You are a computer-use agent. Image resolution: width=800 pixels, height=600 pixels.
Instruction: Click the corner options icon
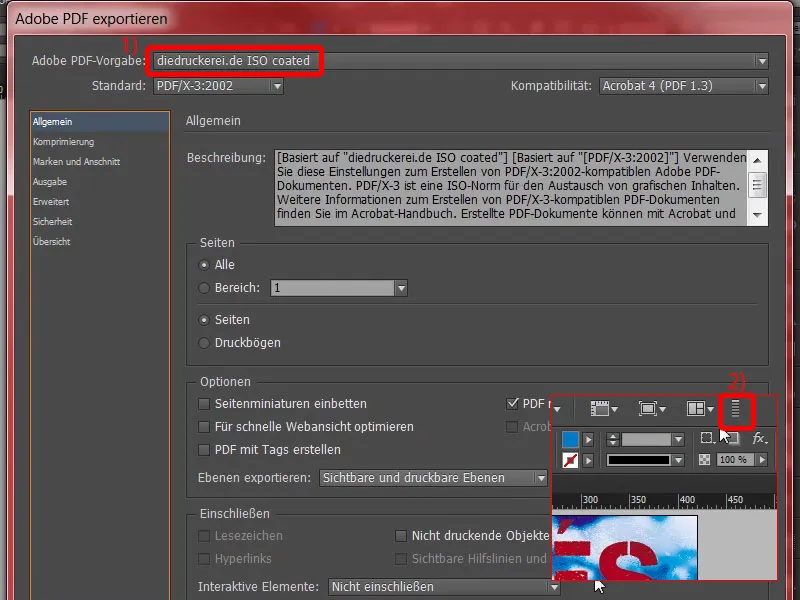coord(707,438)
